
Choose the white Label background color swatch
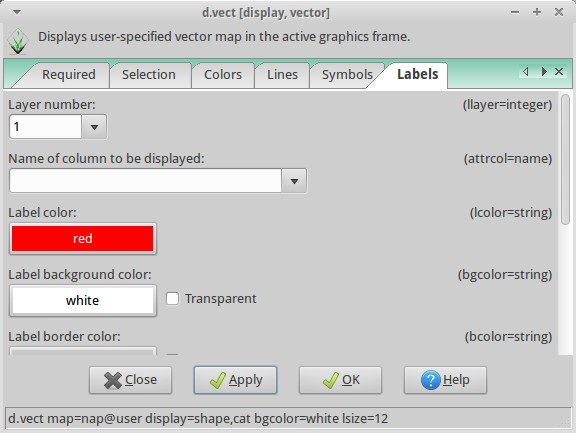pos(83,301)
